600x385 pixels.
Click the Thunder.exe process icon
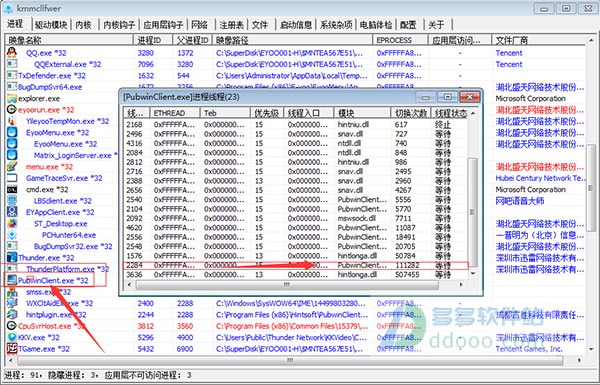coord(12,257)
